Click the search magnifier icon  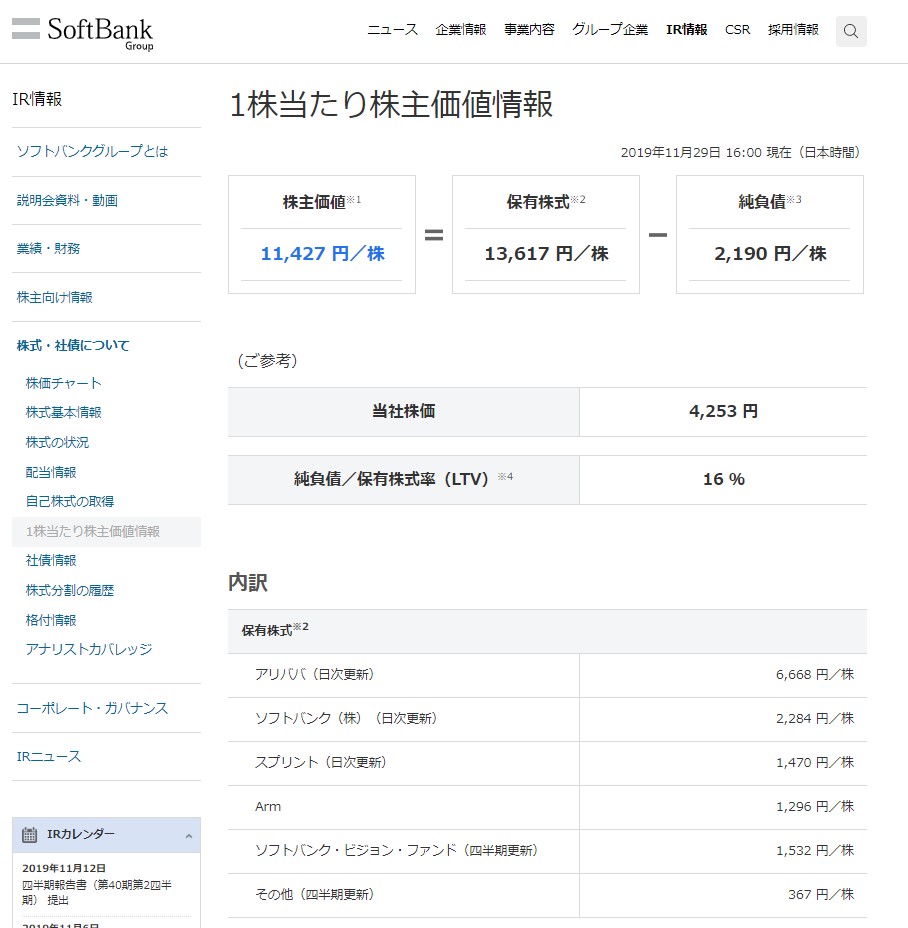851,31
